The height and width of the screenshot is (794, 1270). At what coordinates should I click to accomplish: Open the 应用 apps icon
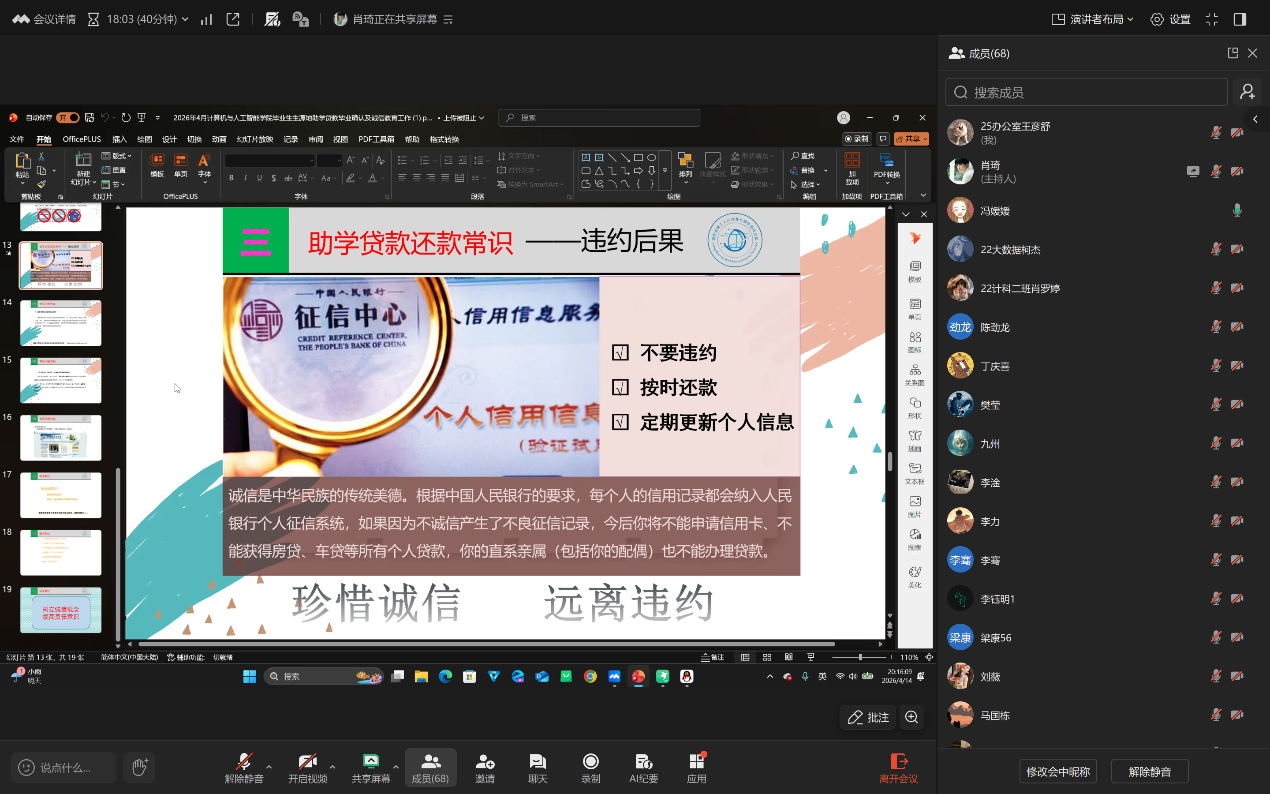click(x=697, y=762)
